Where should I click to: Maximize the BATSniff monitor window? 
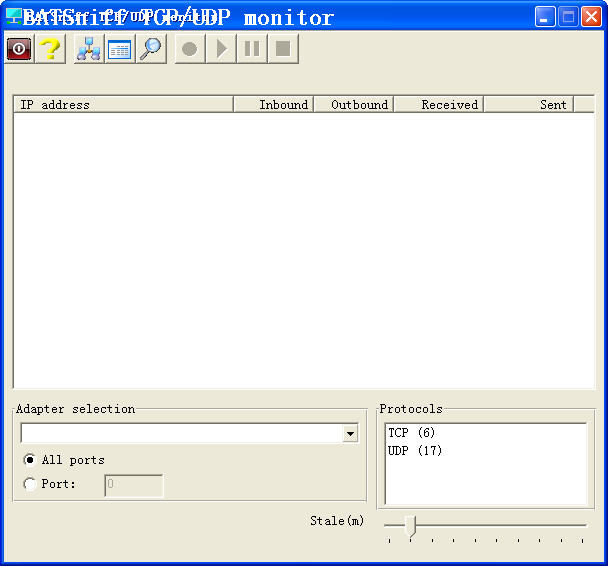pos(568,17)
